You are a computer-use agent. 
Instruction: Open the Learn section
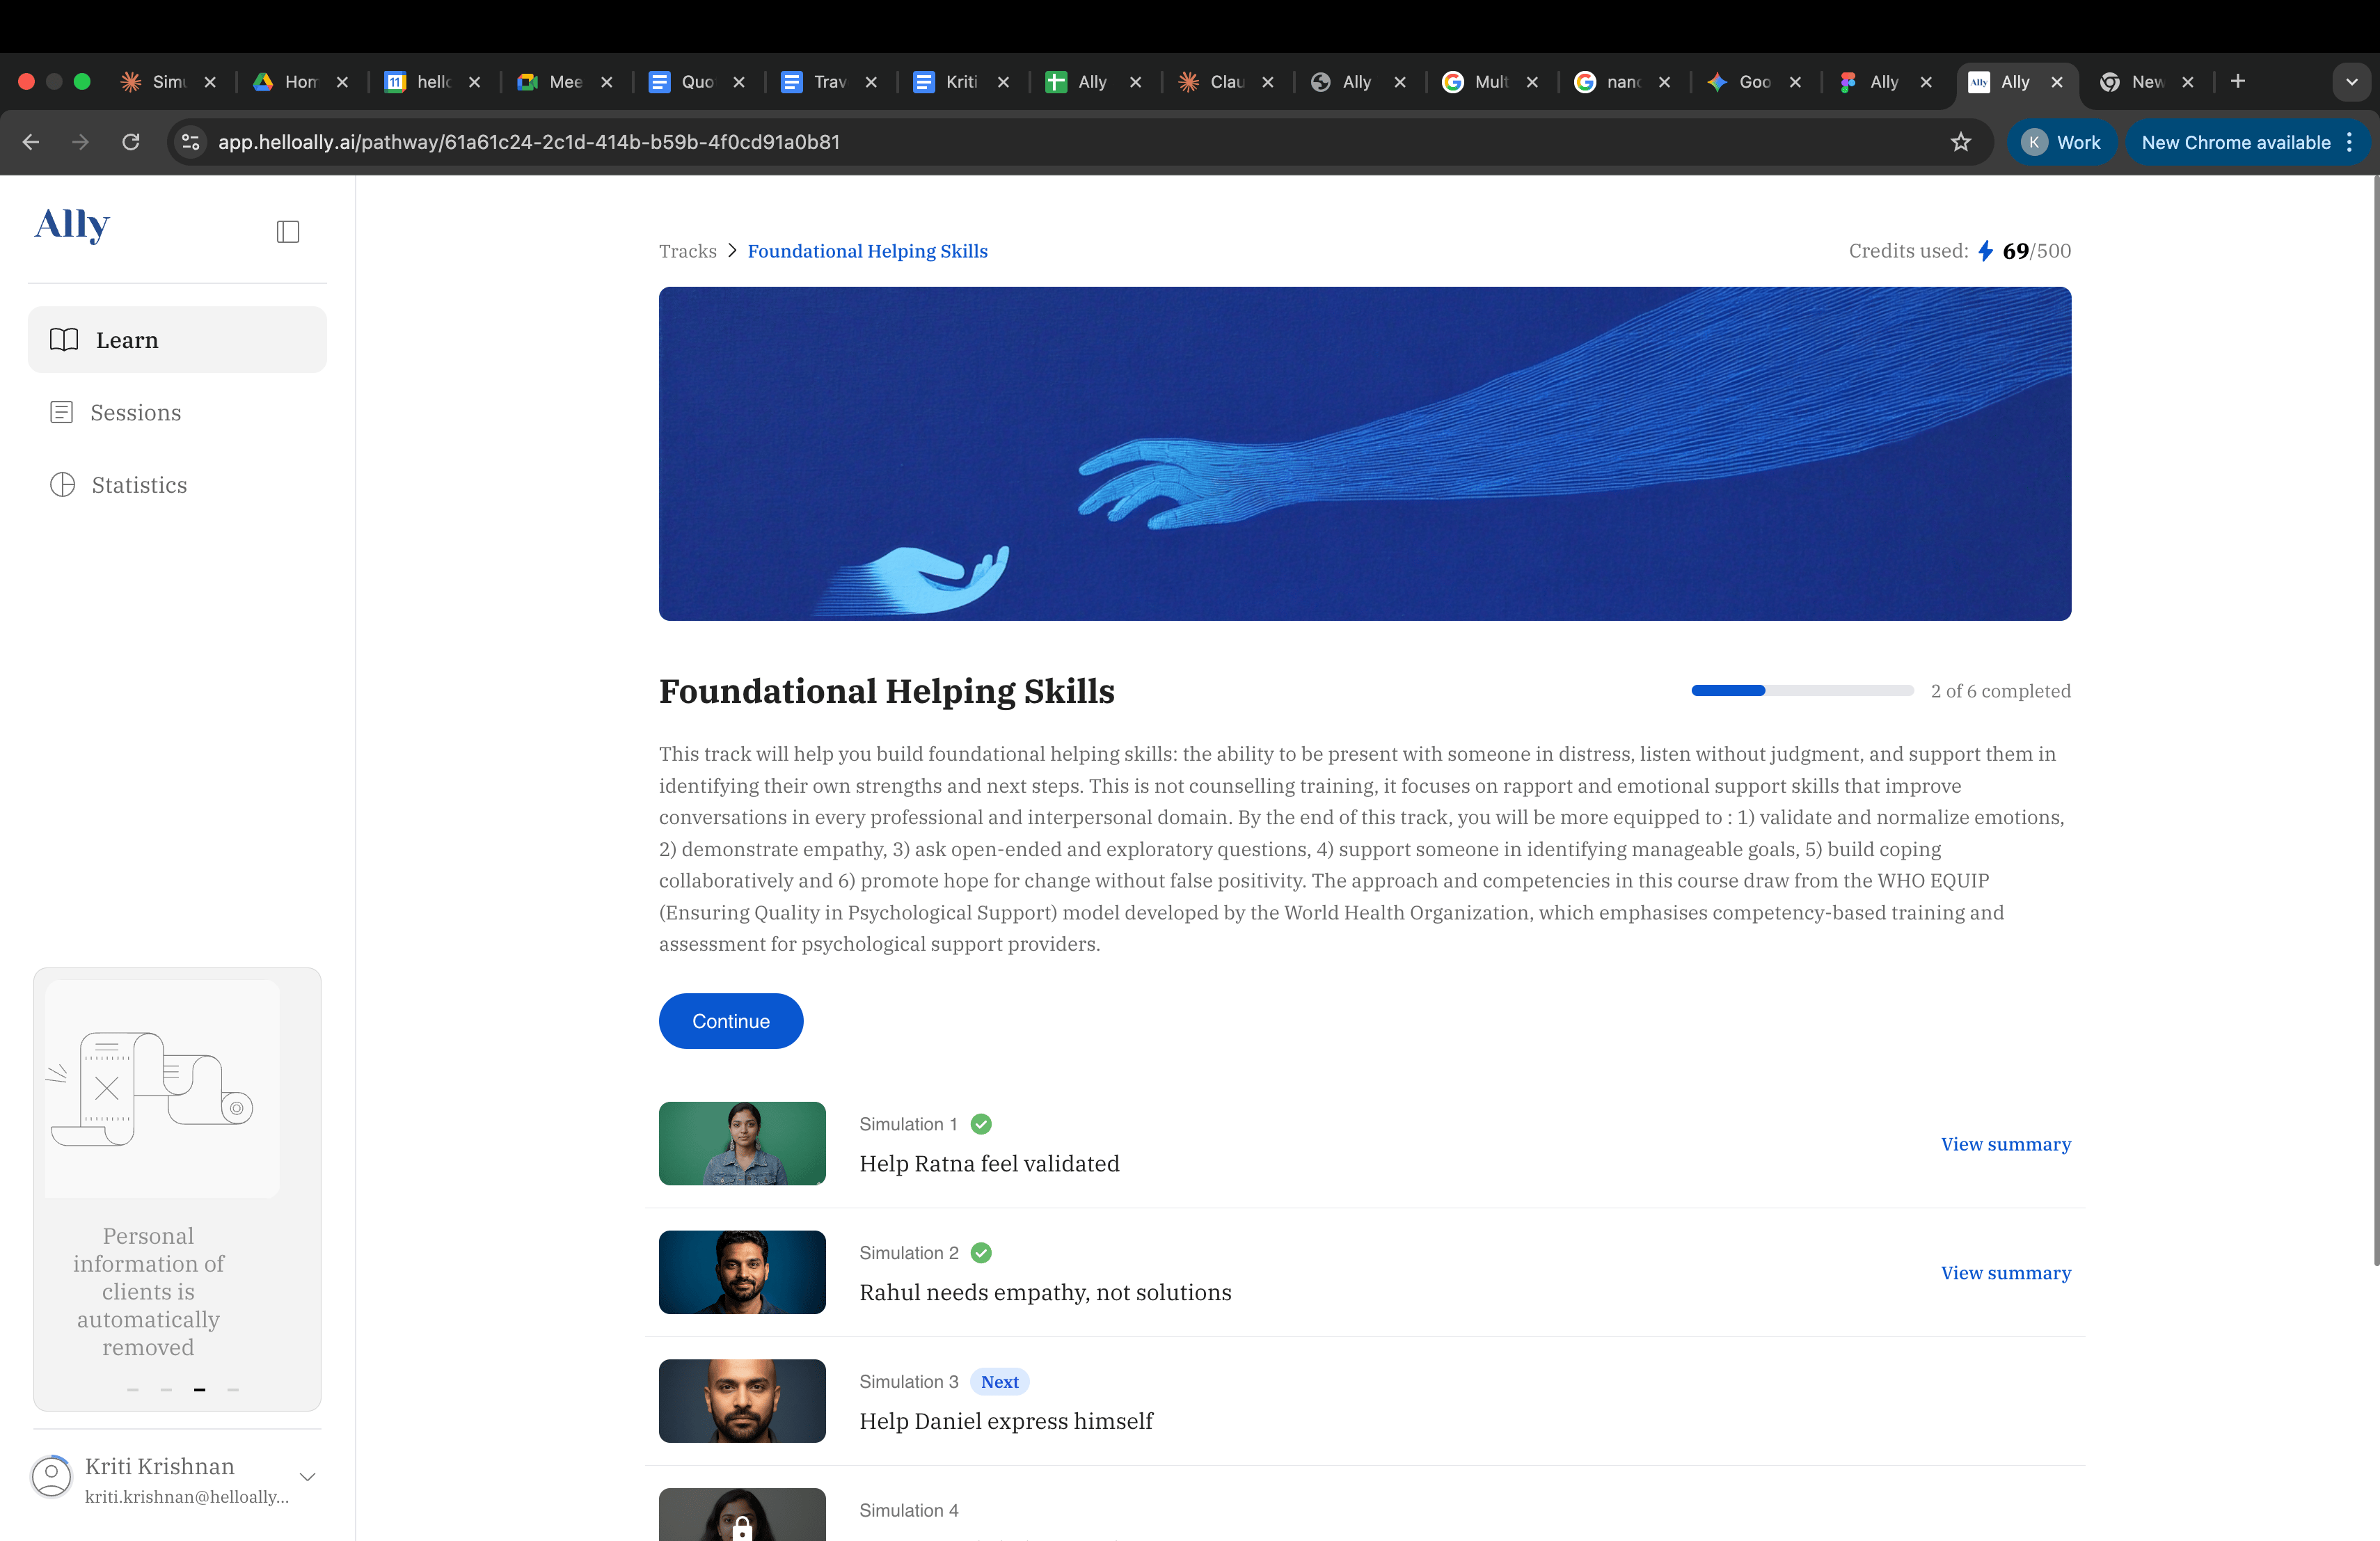coord(177,340)
